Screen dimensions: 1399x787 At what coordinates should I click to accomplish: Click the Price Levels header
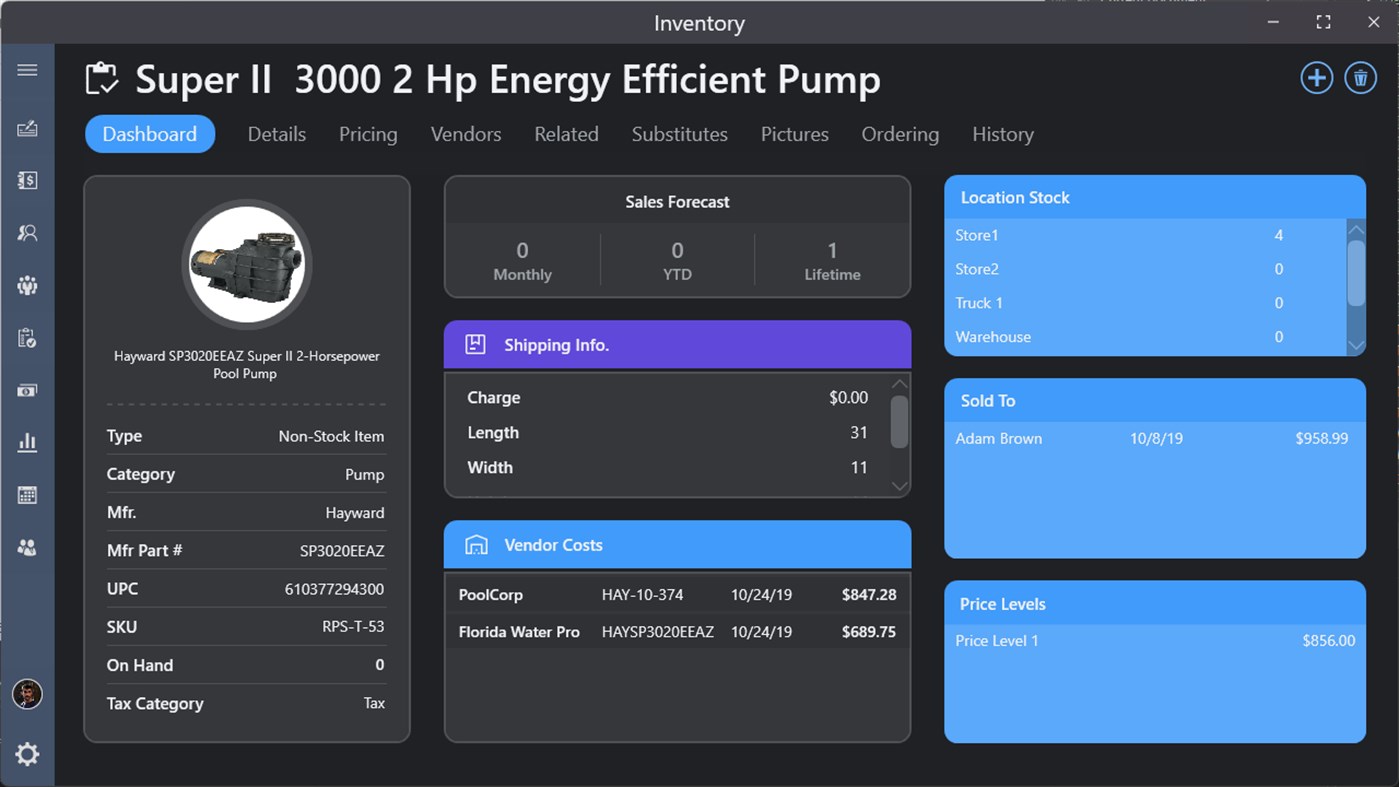click(x=1155, y=603)
